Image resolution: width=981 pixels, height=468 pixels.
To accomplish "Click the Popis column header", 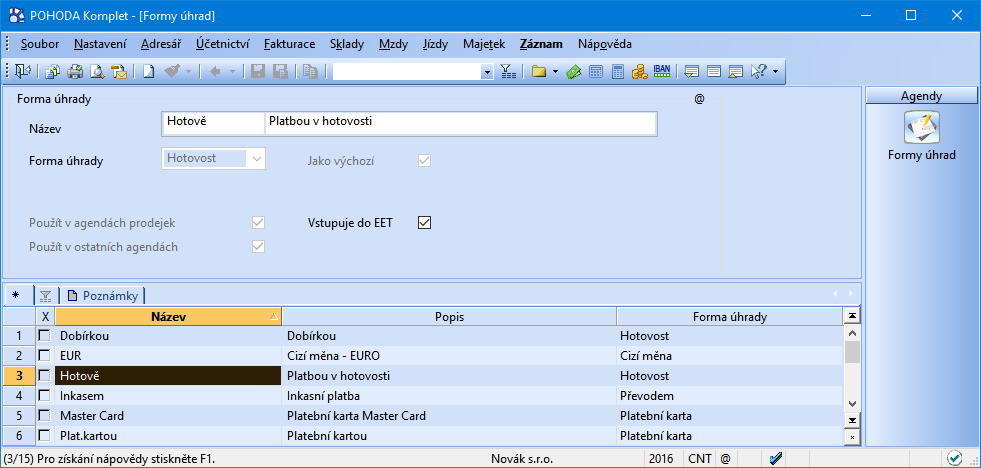I will point(449,317).
